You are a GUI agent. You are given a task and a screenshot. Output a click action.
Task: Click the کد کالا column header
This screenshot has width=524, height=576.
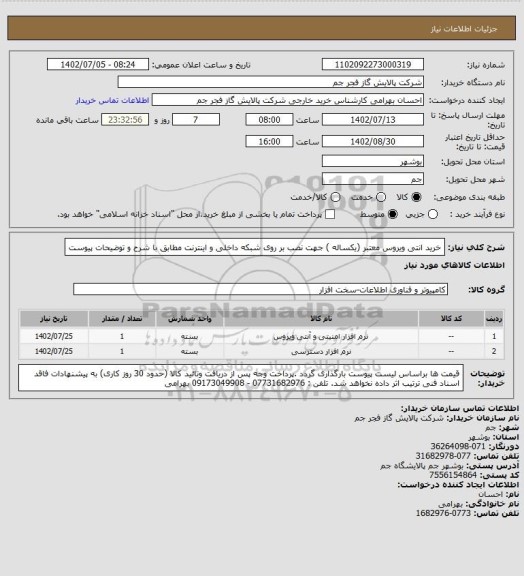tap(451, 319)
